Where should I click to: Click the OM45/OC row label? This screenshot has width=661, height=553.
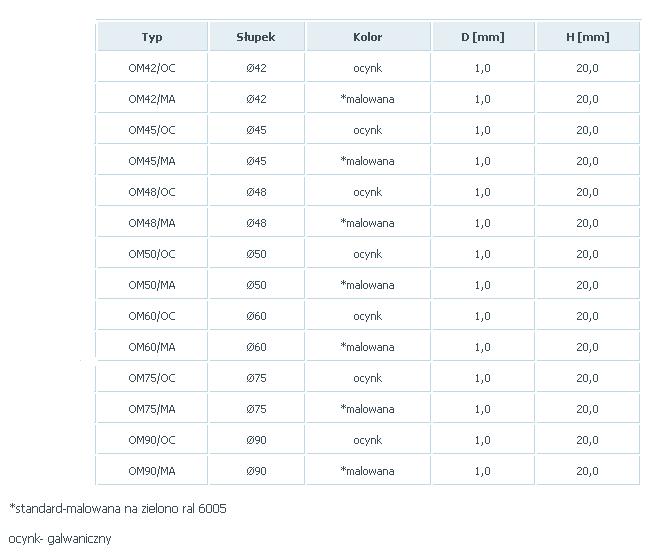pyautogui.click(x=152, y=130)
